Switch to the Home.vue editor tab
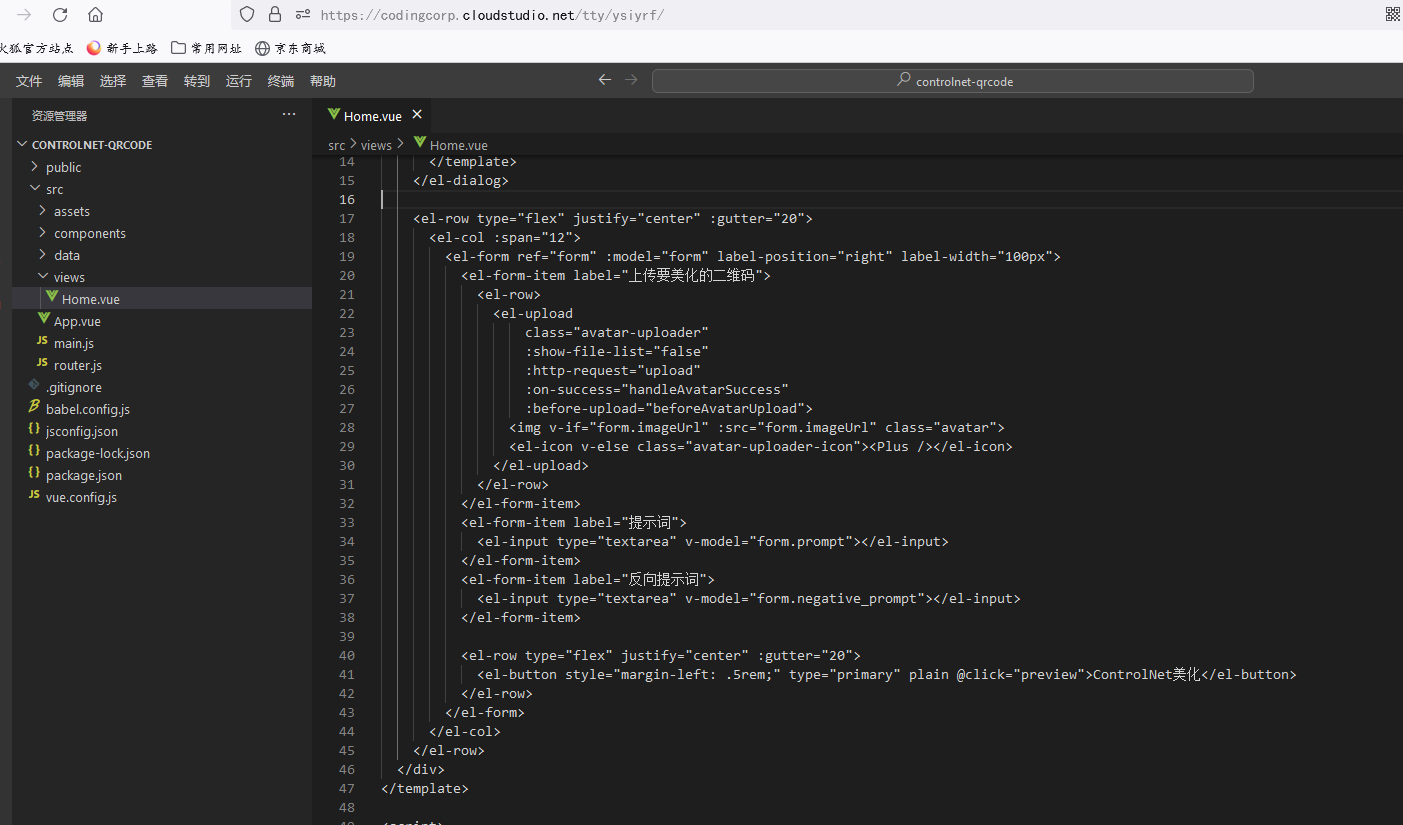The height and width of the screenshot is (825, 1403). pyautogui.click(x=372, y=116)
